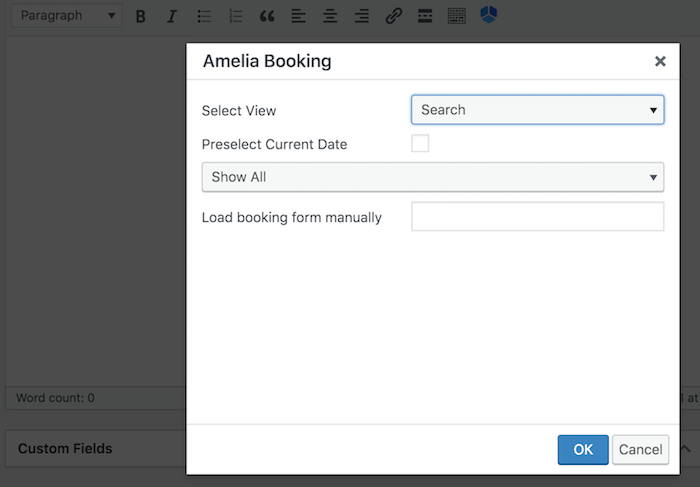
Task: Enable Preselect Current Date checkbox
Action: coord(420,144)
